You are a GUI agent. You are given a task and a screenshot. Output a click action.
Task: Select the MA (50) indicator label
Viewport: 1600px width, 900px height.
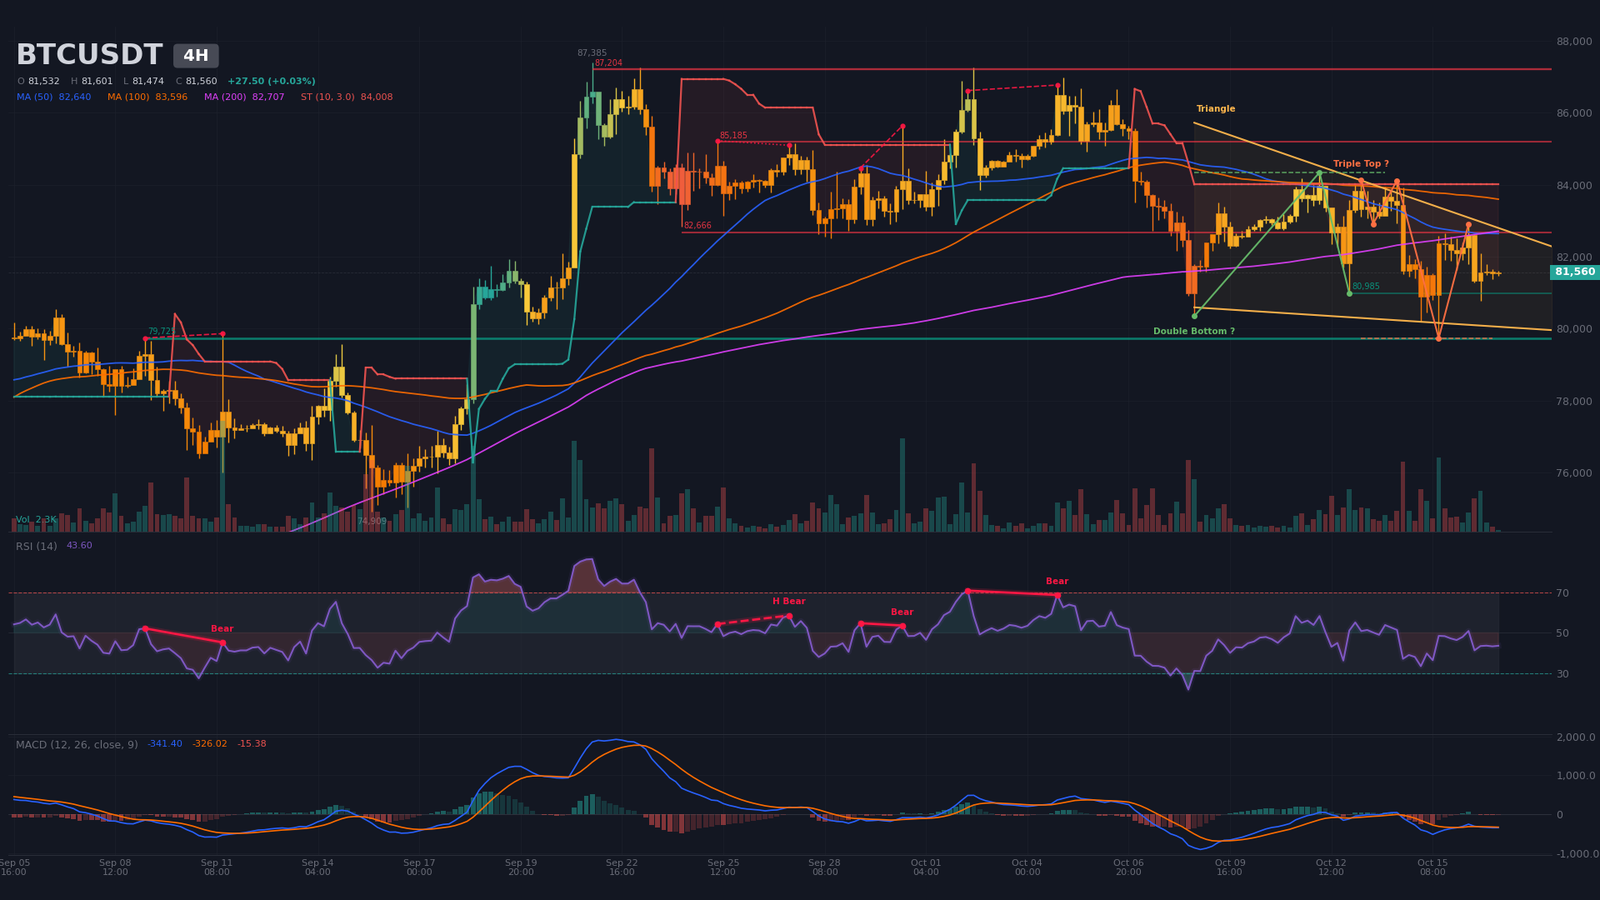click(54, 97)
